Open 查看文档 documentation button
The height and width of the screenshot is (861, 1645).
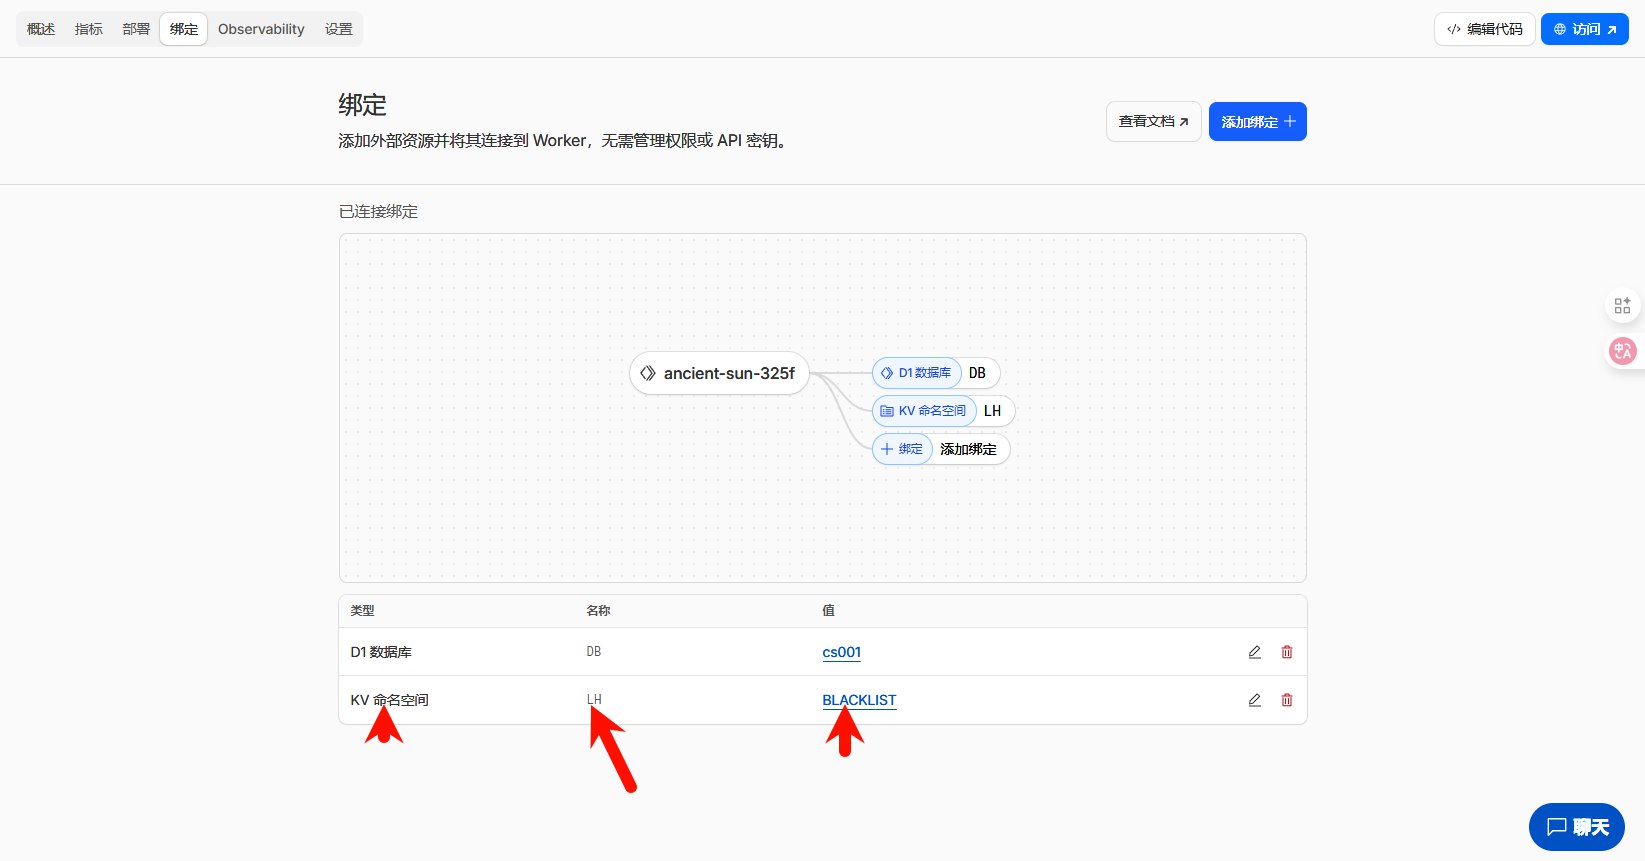coord(1153,122)
